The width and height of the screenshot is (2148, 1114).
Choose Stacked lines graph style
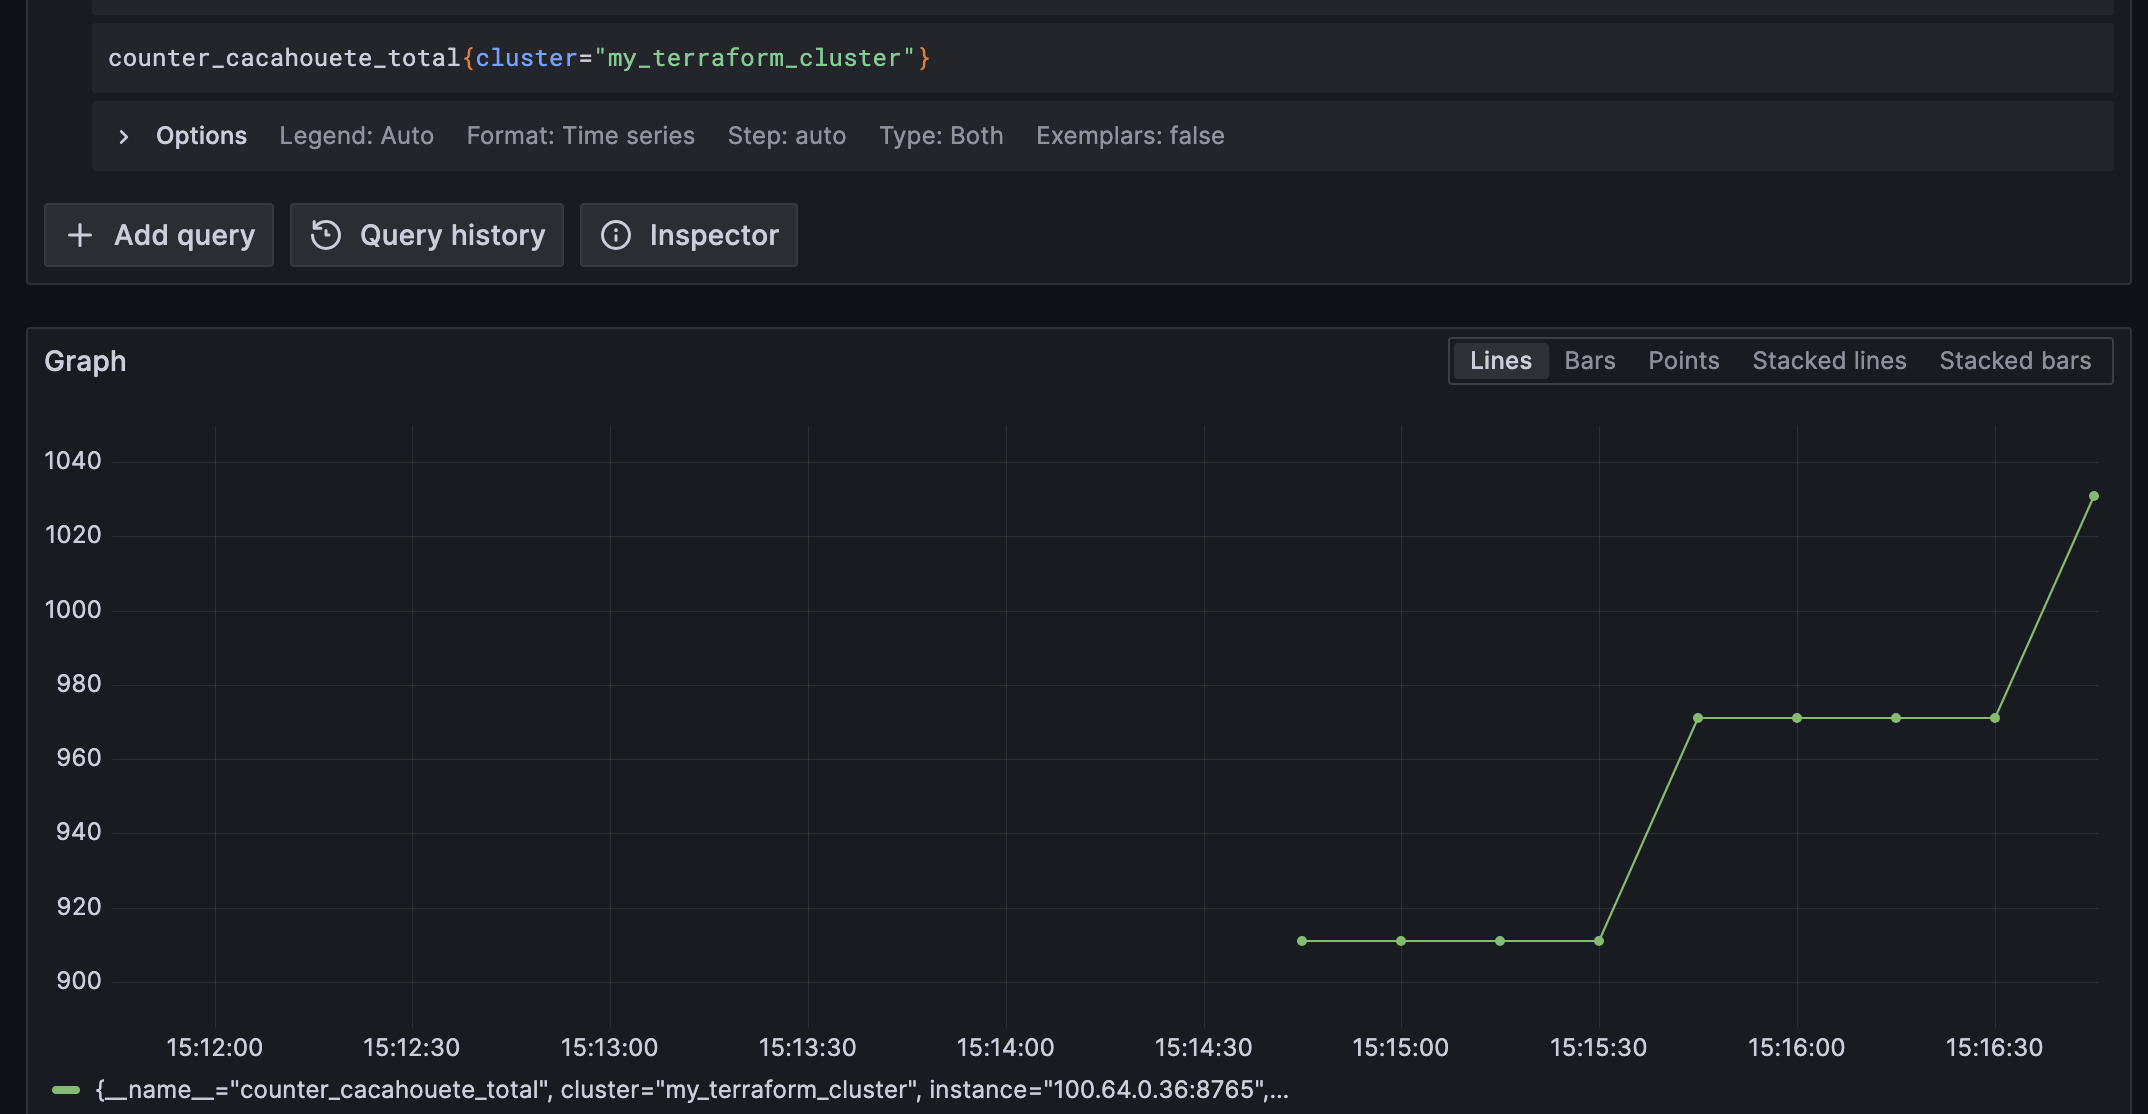coord(1828,361)
